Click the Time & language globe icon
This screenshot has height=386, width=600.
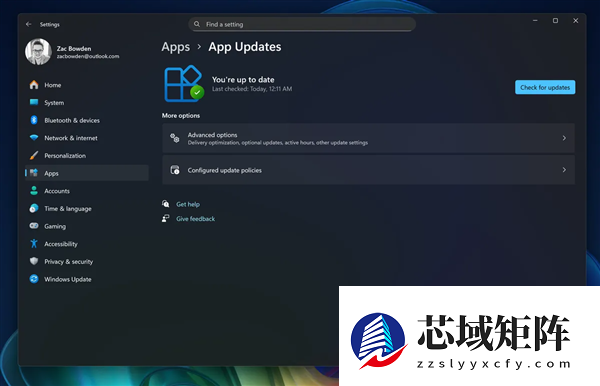[34, 208]
